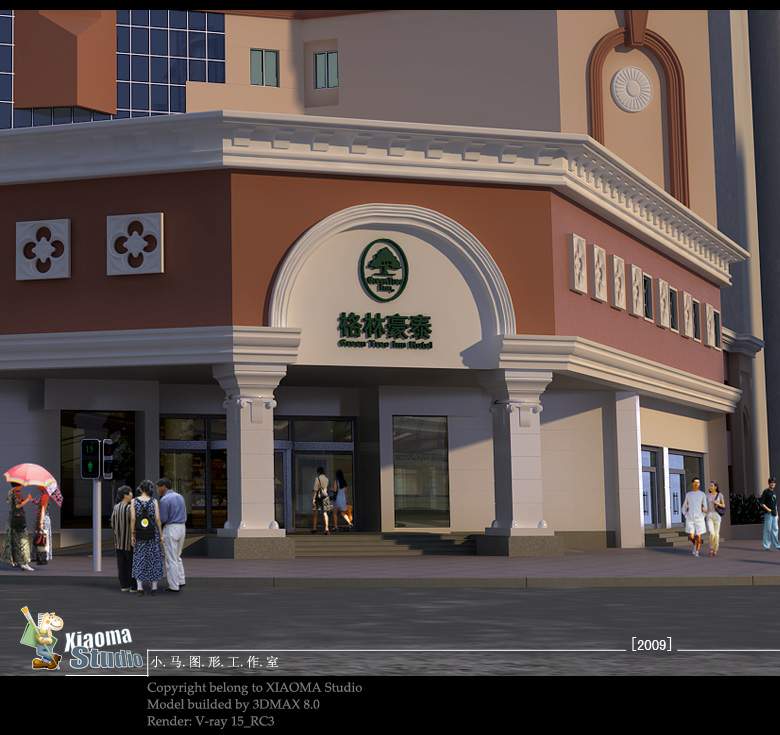780x735 pixels.
Task: Click the 'Render: V-ray 15_RC3' line
Action: [x=210, y=721]
